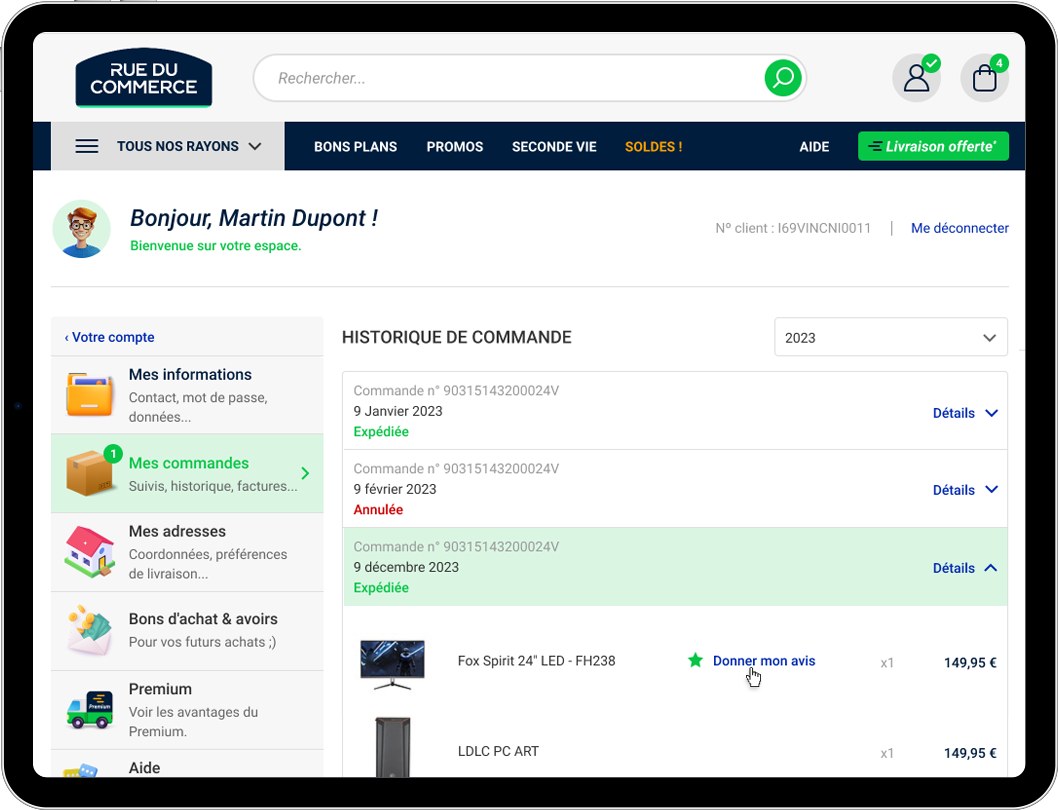Expand details of 9 février 2023 order
The width and height of the screenshot is (1058, 810).
(x=965, y=490)
